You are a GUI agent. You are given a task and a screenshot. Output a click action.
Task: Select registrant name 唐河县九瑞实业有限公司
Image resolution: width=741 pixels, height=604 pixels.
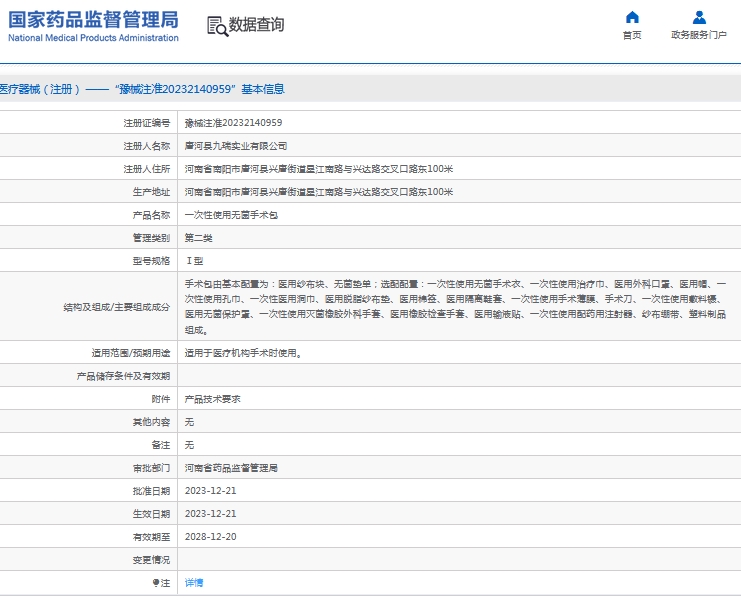pos(236,146)
